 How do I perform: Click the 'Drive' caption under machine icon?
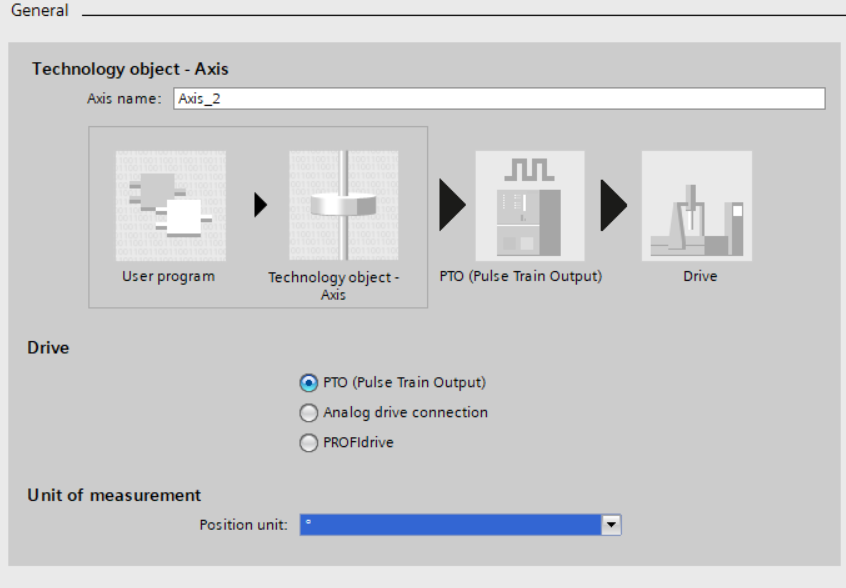[700, 276]
